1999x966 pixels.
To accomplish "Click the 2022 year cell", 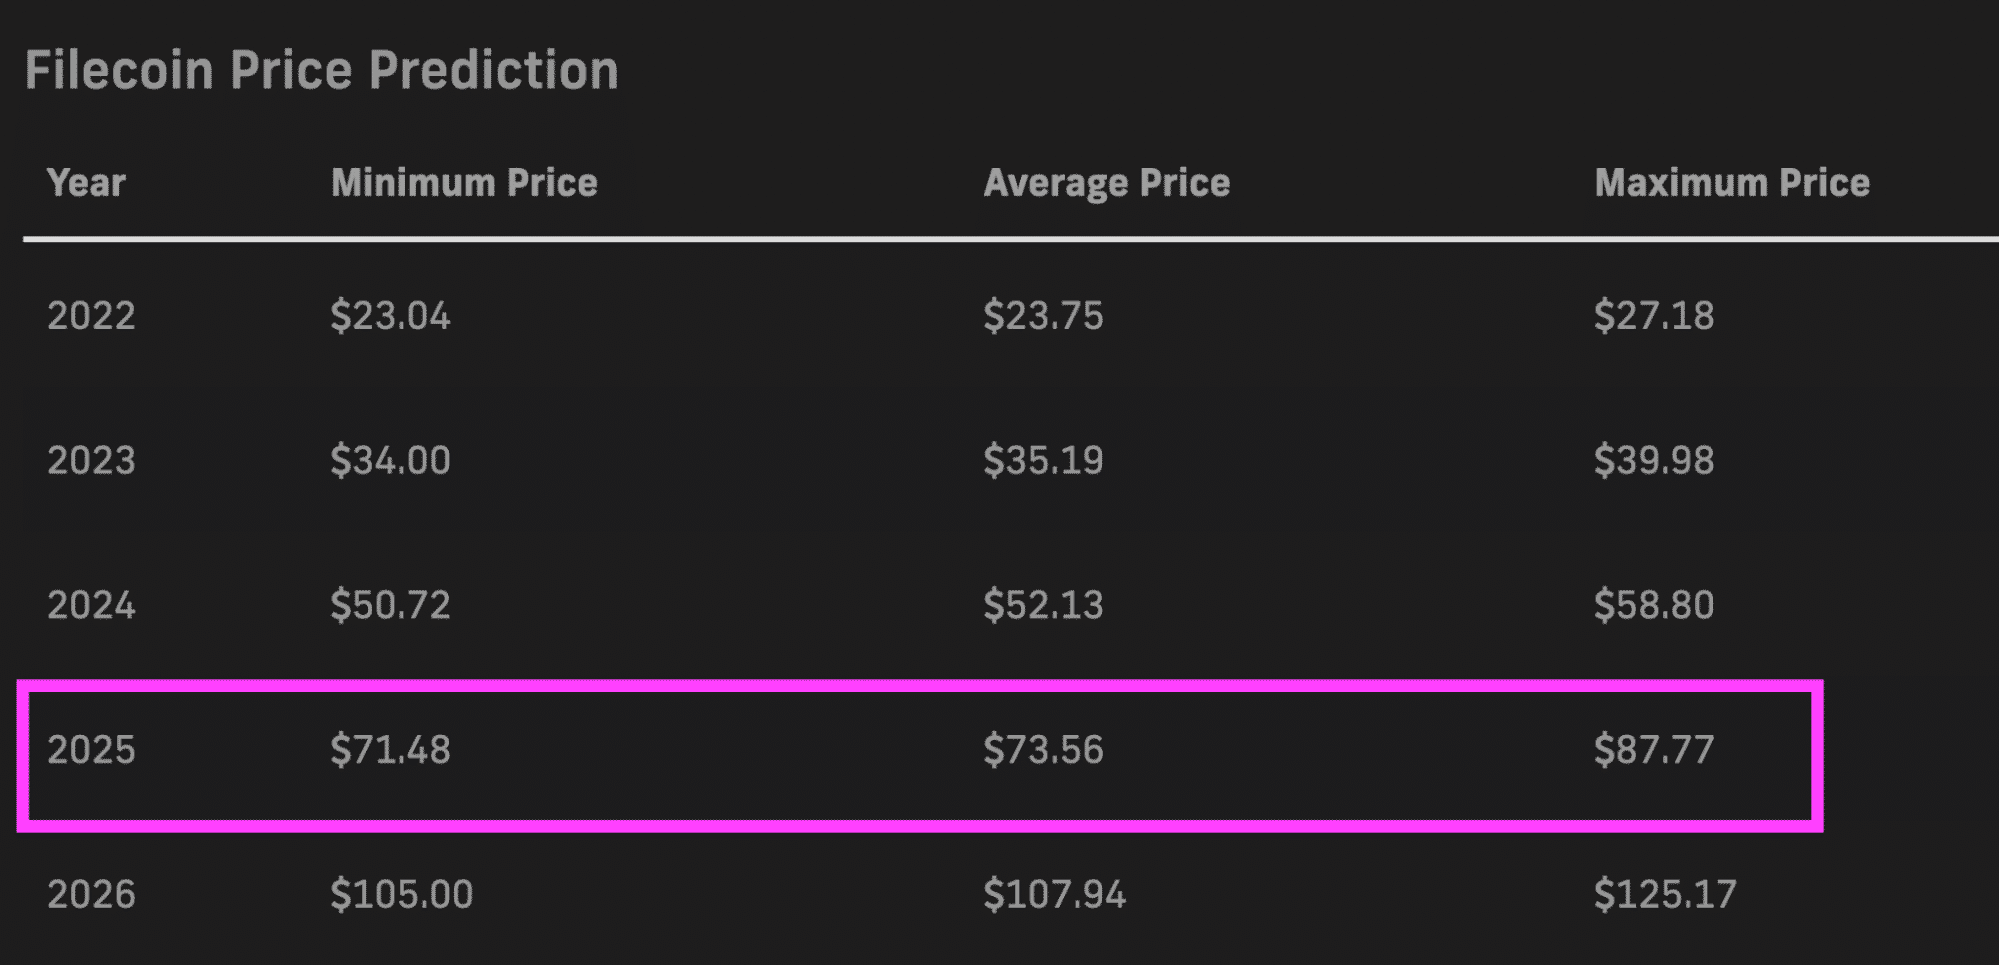I will click(x=91, y=316).
